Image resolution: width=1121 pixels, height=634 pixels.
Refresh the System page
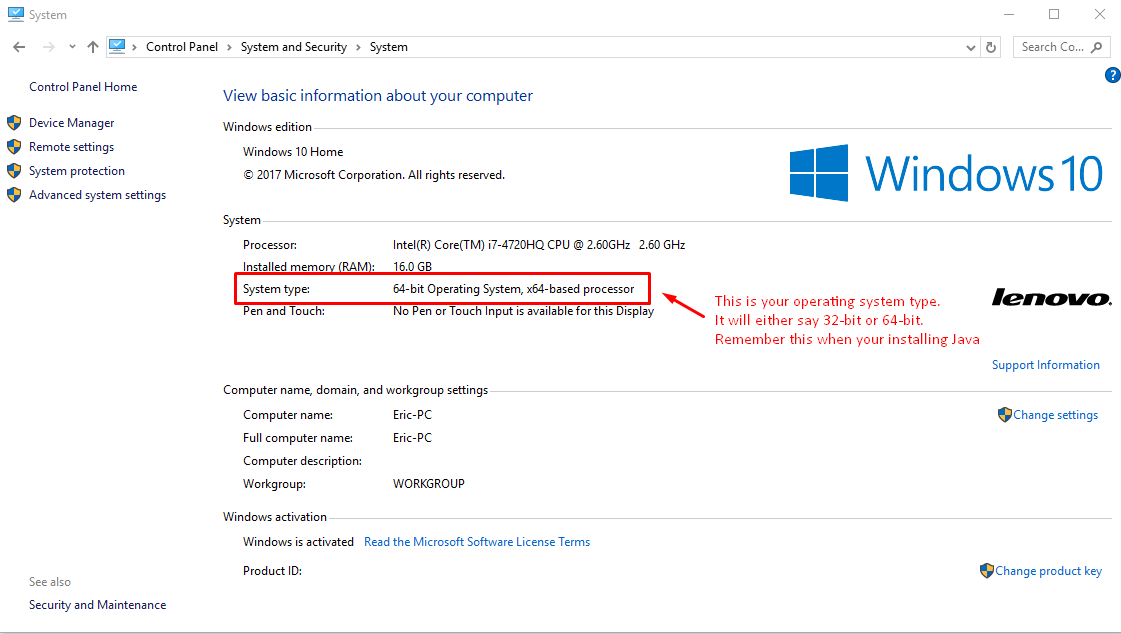[x=991, y=47]
